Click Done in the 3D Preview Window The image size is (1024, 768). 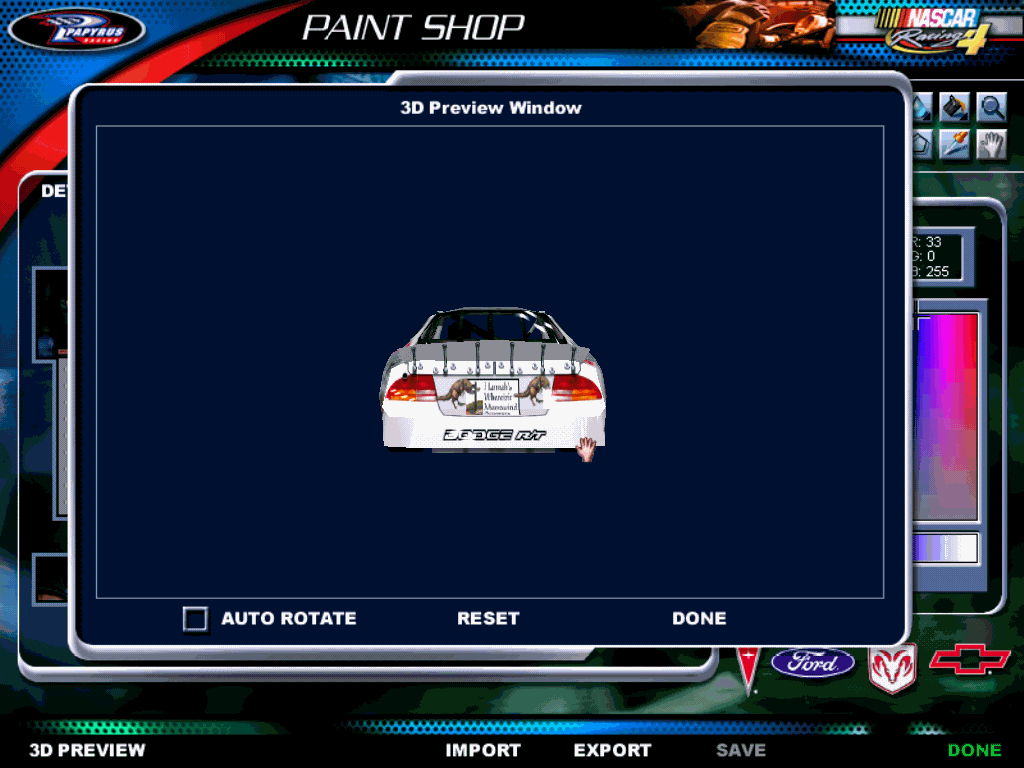pyautogui.click(x=699, y=619)
